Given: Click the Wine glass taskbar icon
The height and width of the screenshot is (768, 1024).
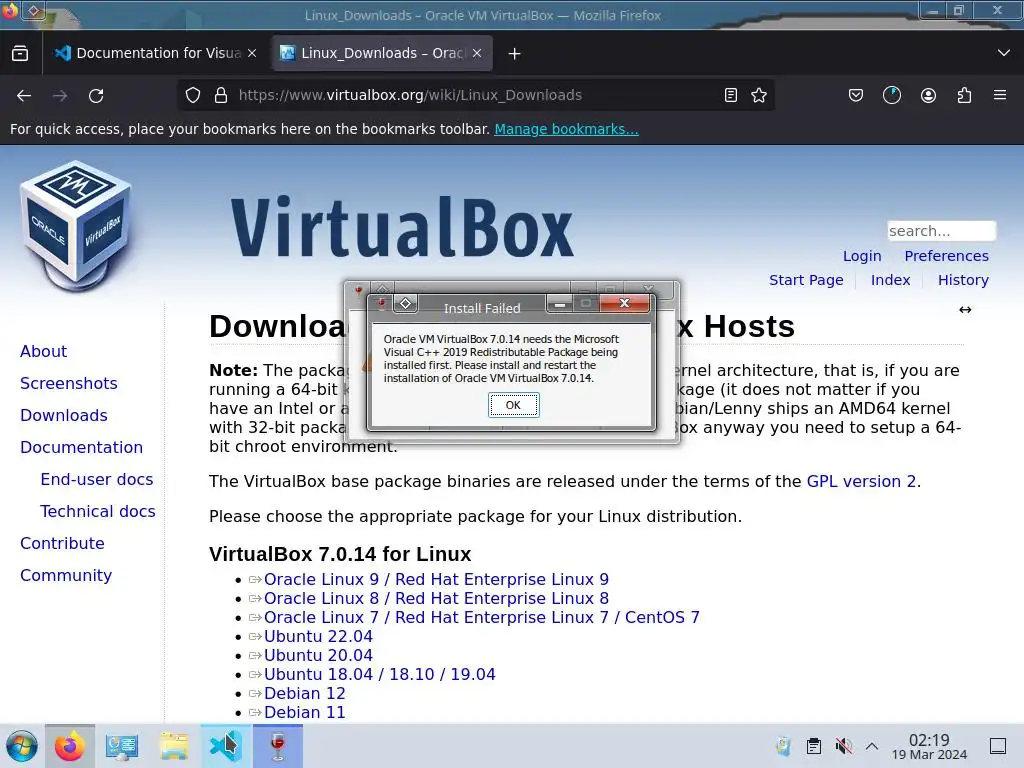Looking at the screenshot, I should (278, 746).
